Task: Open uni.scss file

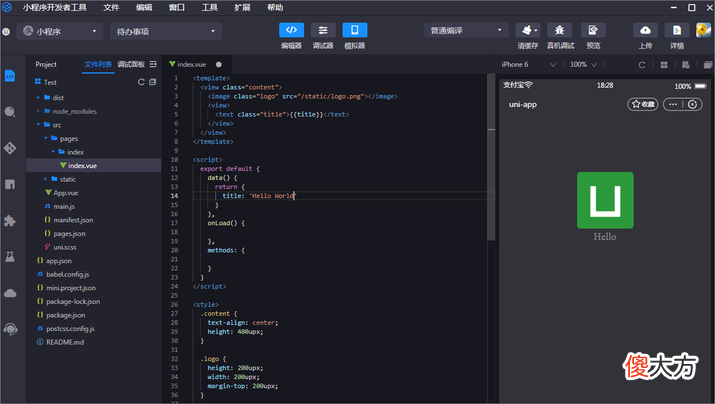Action: (65, 247)
